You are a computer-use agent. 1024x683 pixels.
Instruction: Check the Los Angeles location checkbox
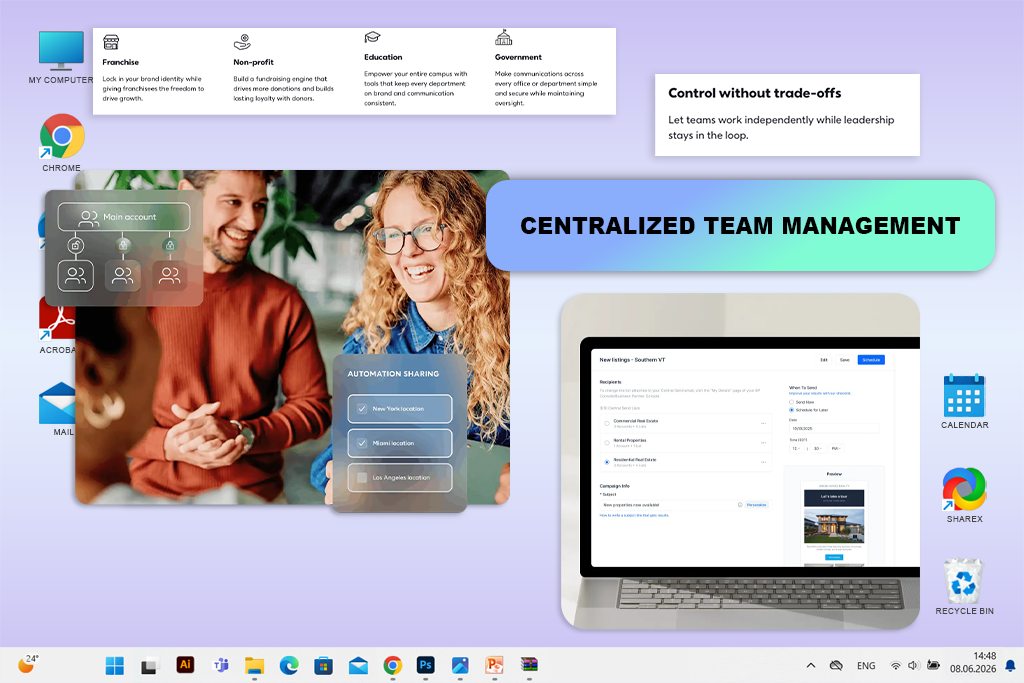(x=362, y=477)
